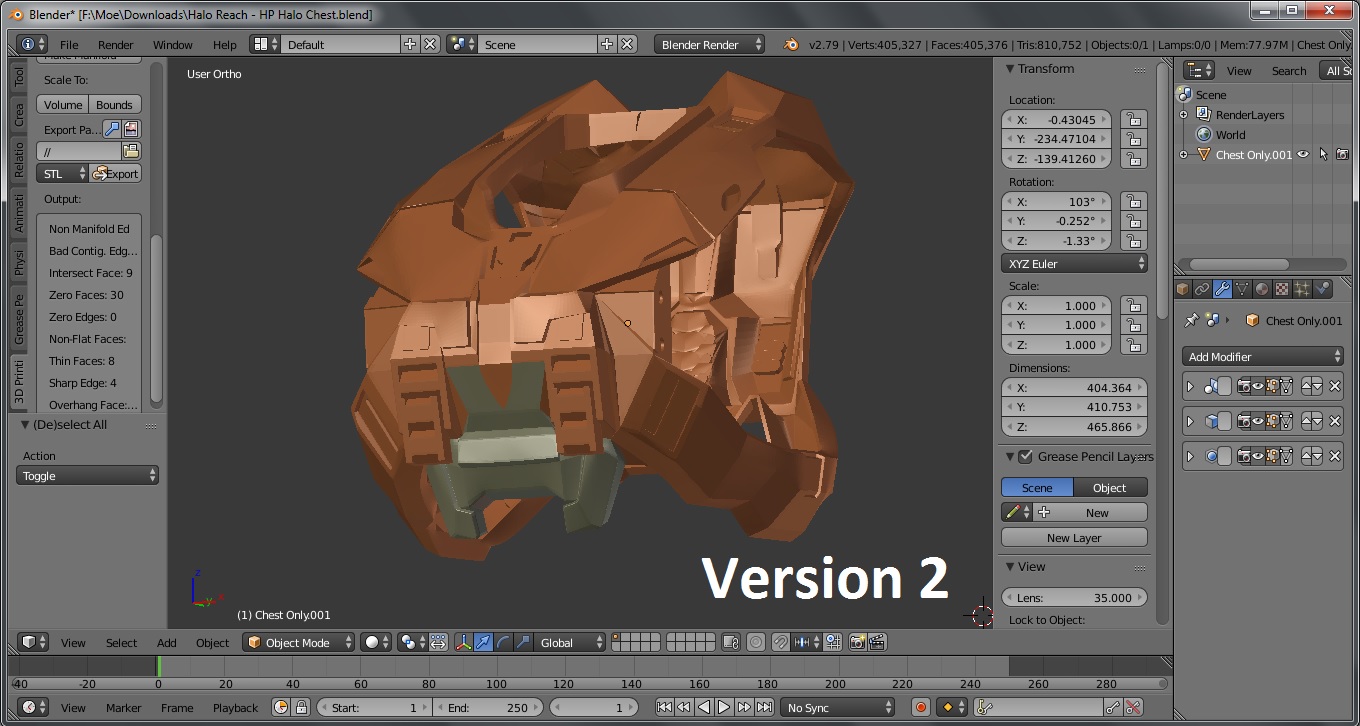This screenshot has height=726, width=1360.
Task: Open the Global orientation dropdown
Action: click(x=570, y=642)
